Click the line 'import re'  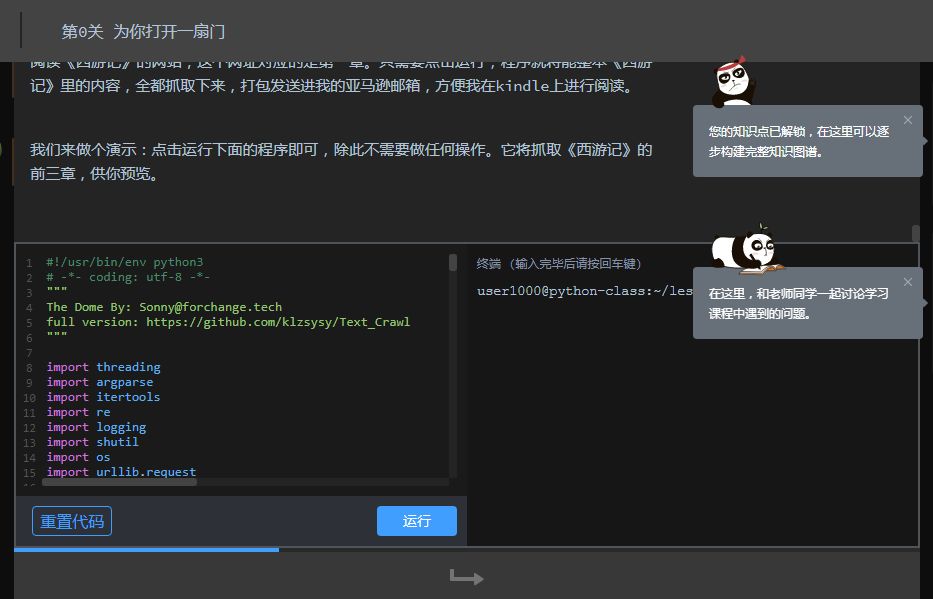pos(79,412)
